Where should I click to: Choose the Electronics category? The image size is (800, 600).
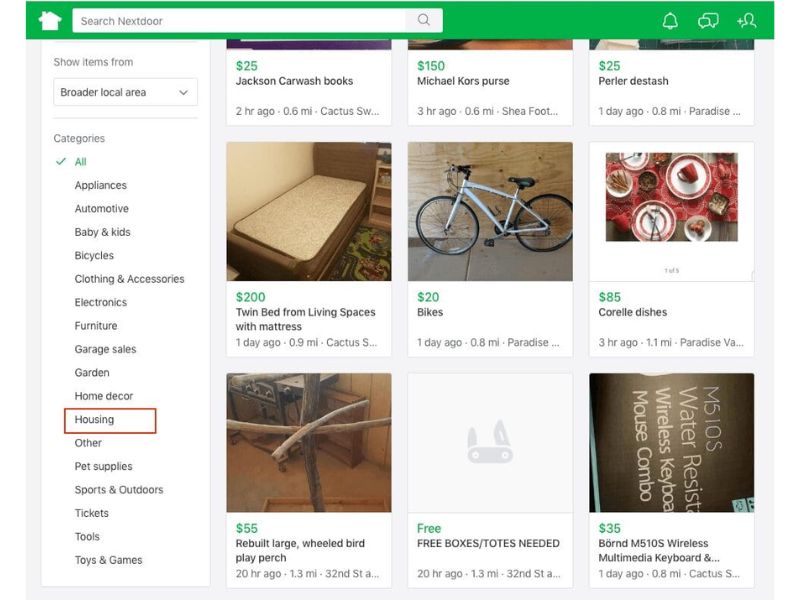point(101,303)
